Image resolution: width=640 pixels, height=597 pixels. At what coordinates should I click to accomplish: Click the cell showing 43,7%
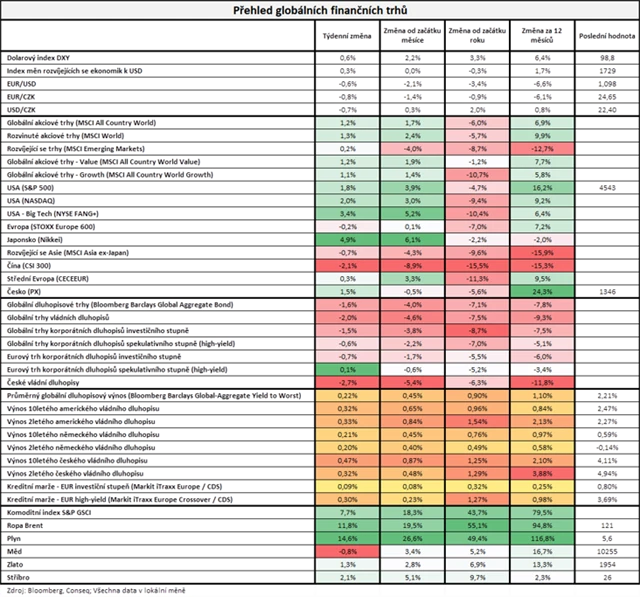tap(478, 511)
